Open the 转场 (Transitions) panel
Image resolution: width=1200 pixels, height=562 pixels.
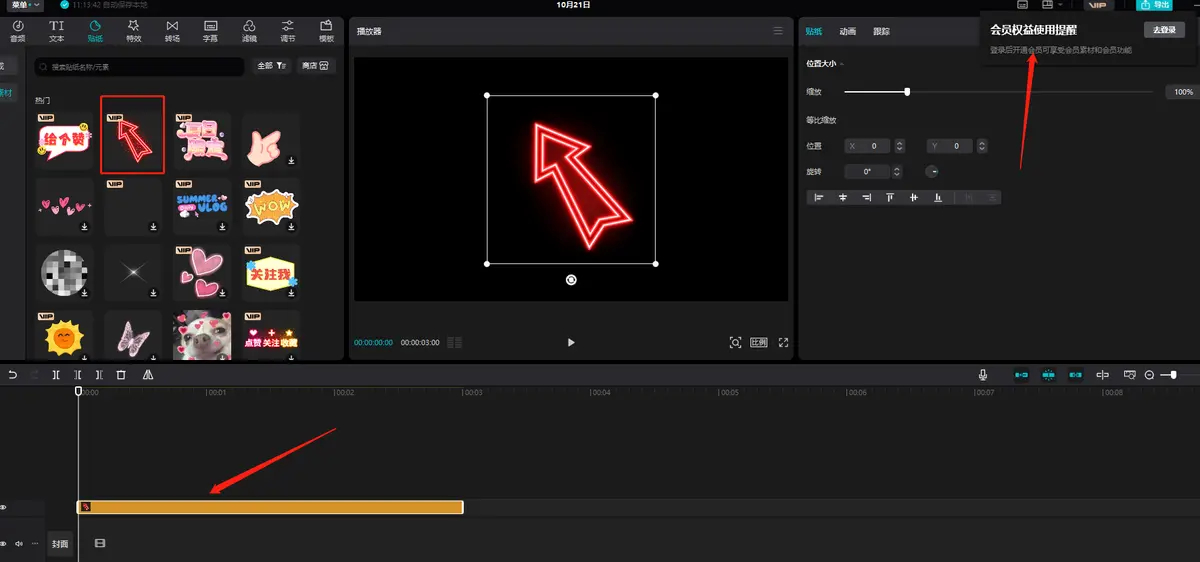(173, 30)
